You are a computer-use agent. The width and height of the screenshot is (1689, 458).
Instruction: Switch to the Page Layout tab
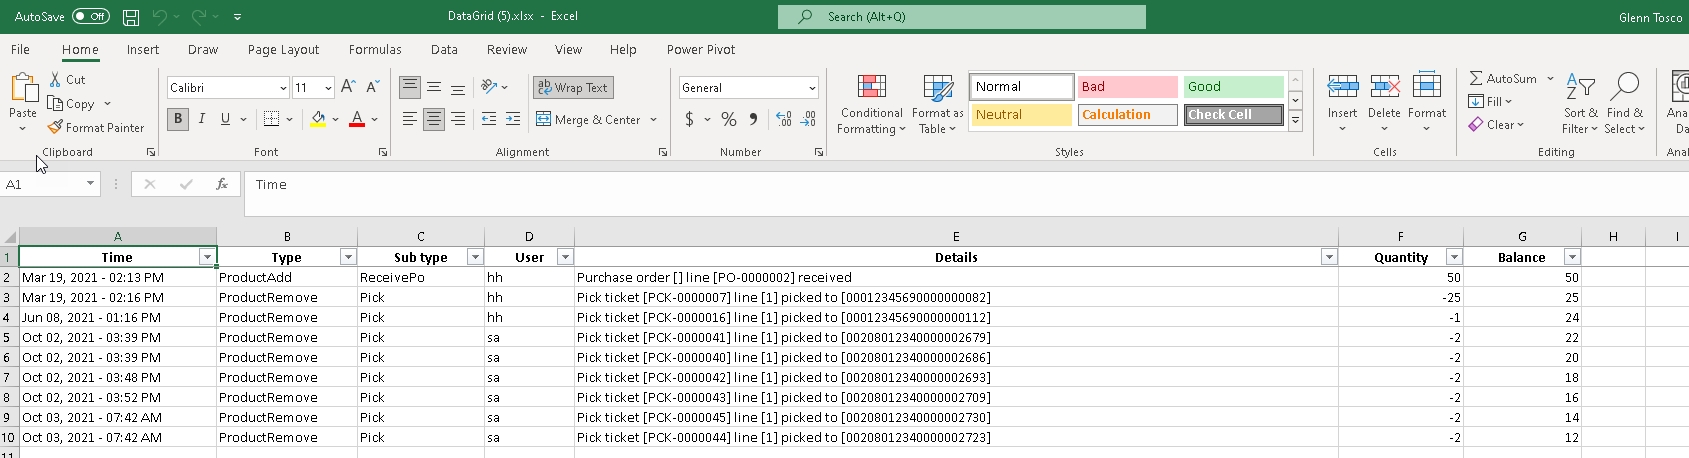283,50
